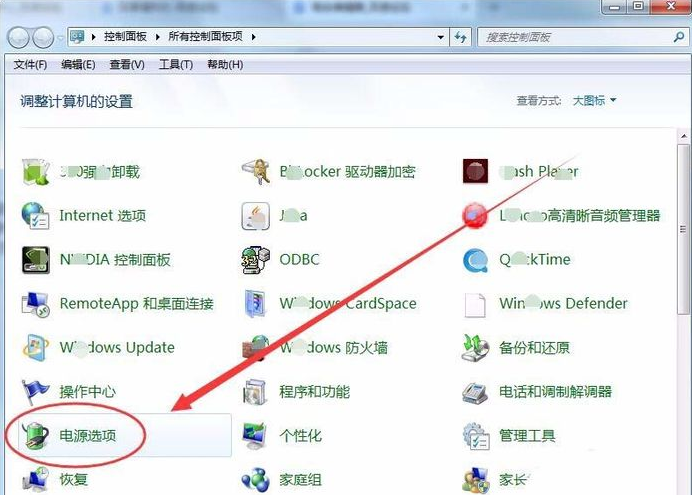Open the 帮助(H) menu
The width and height of the screenshot is (692, 495).
[225, 65]
